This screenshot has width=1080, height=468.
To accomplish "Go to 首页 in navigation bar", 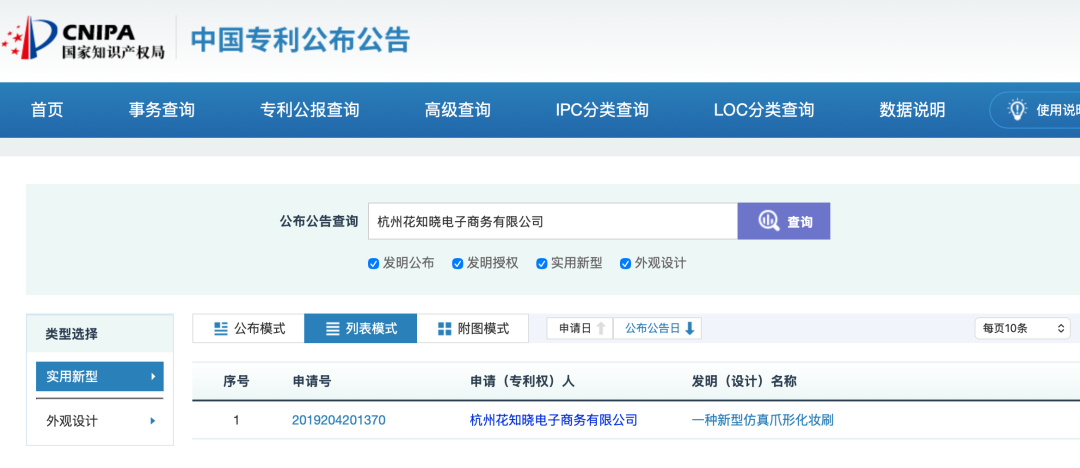I will tap(47, 110).
